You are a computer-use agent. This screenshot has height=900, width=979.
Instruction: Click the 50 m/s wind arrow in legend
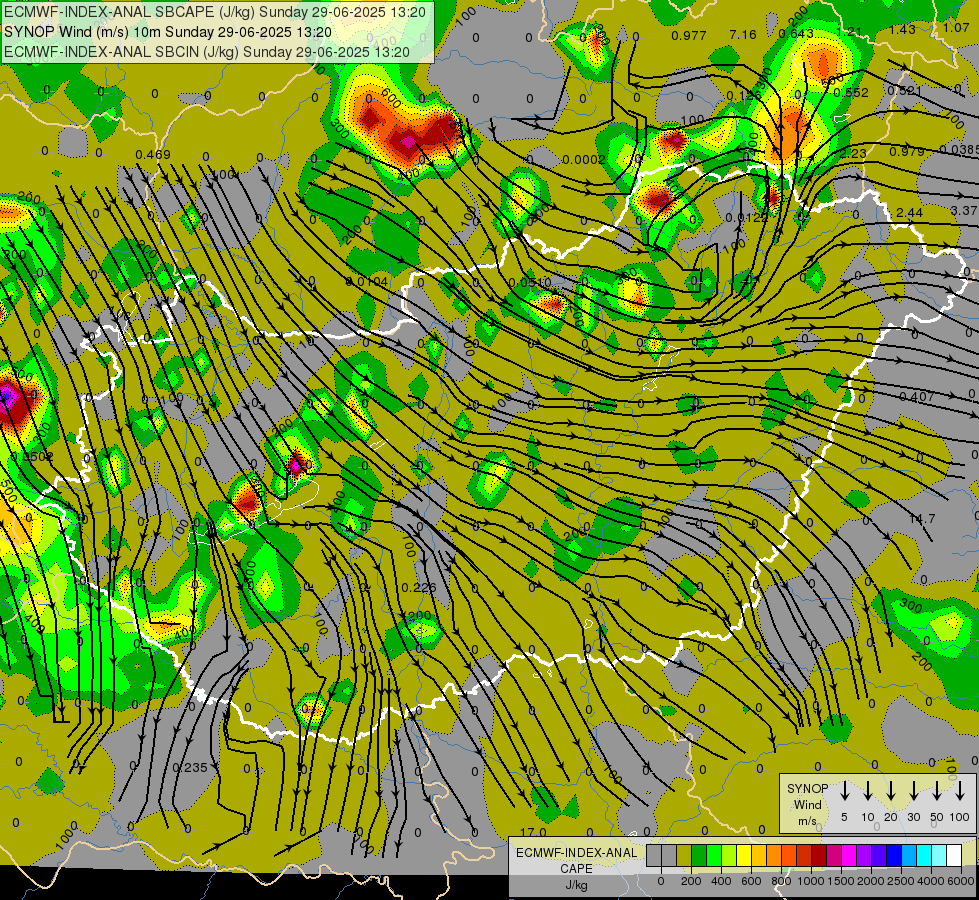(937, 791)
